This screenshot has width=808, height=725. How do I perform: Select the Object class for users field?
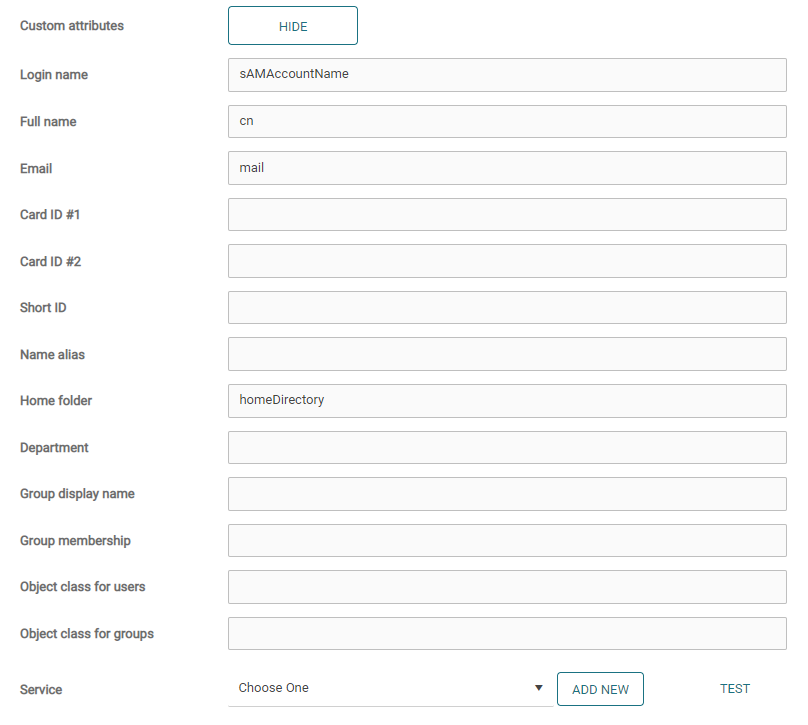[x=507, y=586]
